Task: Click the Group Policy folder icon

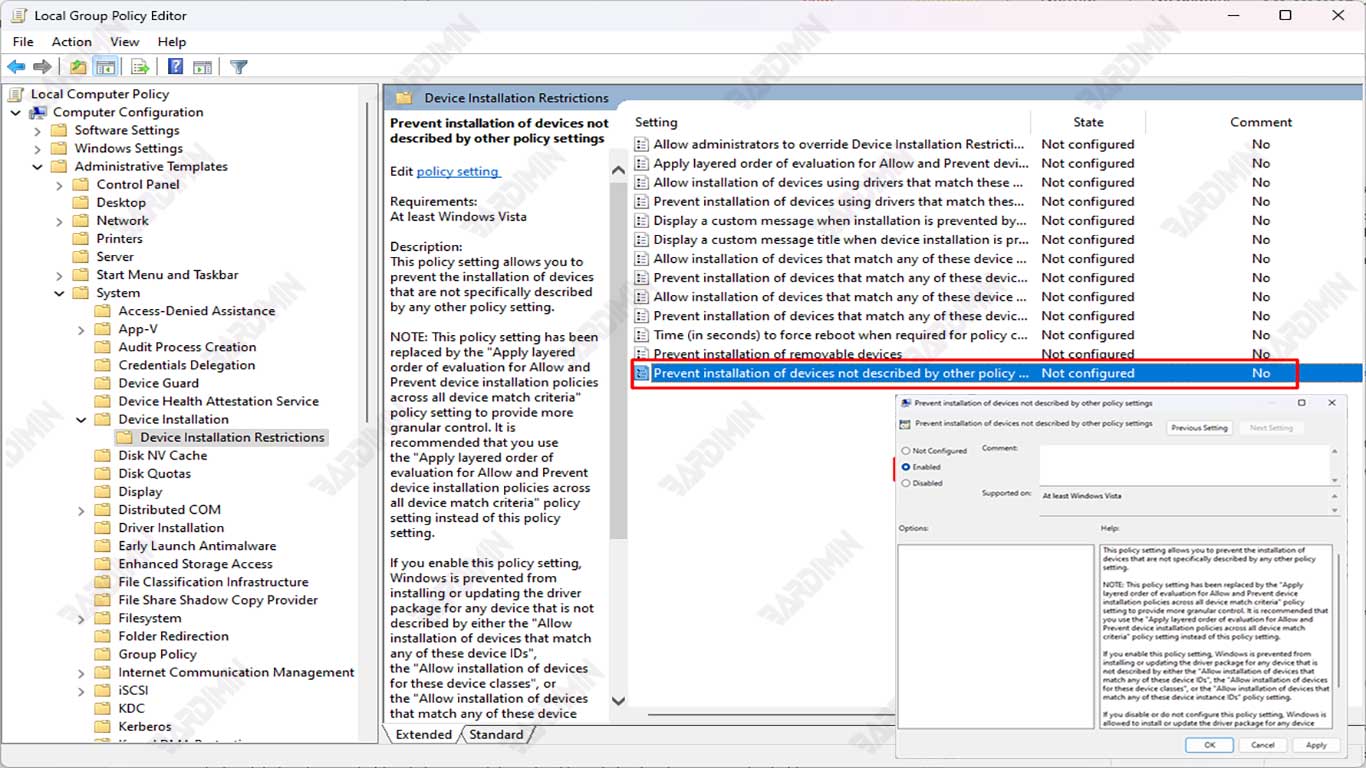Action: 102,654
